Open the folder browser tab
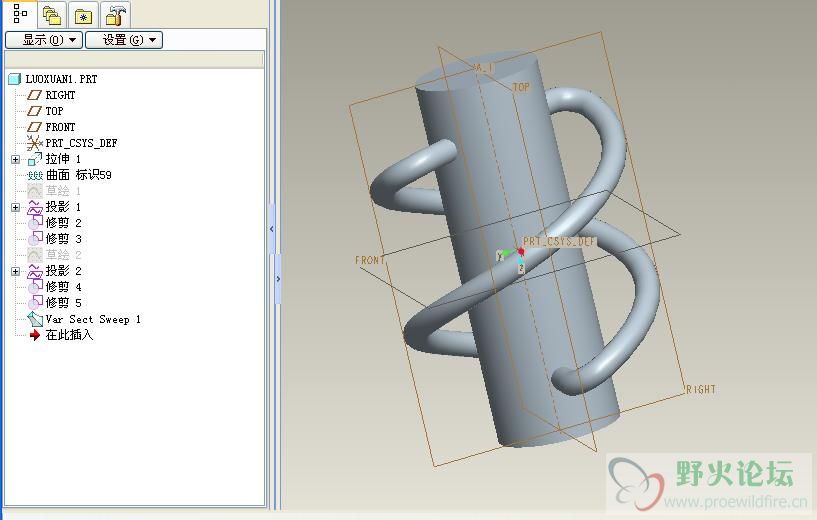The image size is (817, 520). 52,15
